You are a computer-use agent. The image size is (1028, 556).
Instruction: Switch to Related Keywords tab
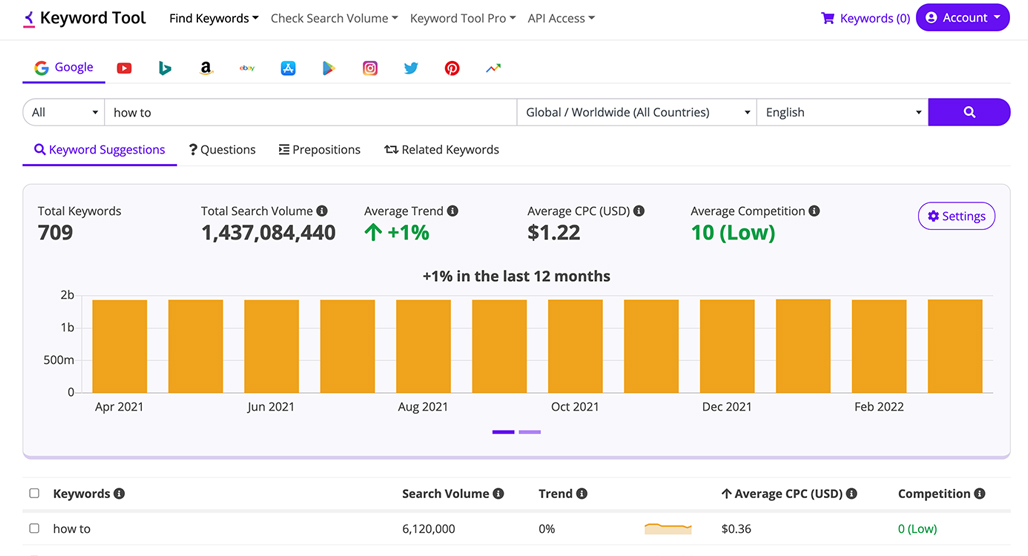pyautogui.click(x=442, y=149)
